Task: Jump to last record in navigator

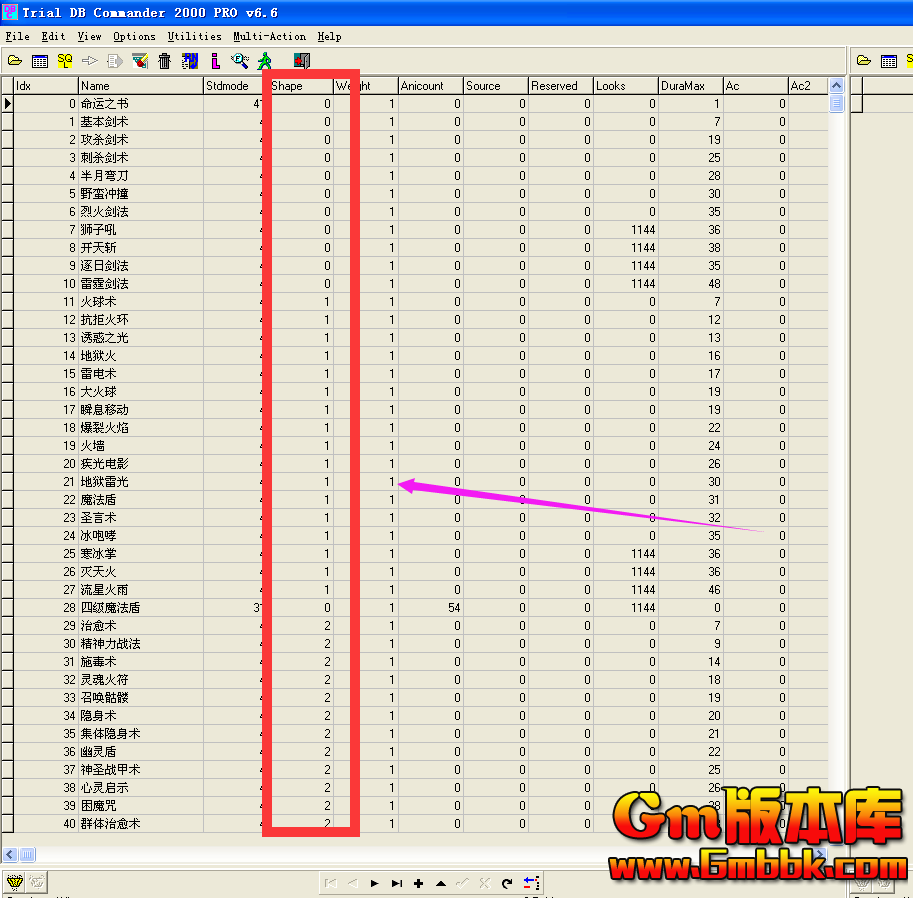Action: pyautogui.click(x=396, y=883)
